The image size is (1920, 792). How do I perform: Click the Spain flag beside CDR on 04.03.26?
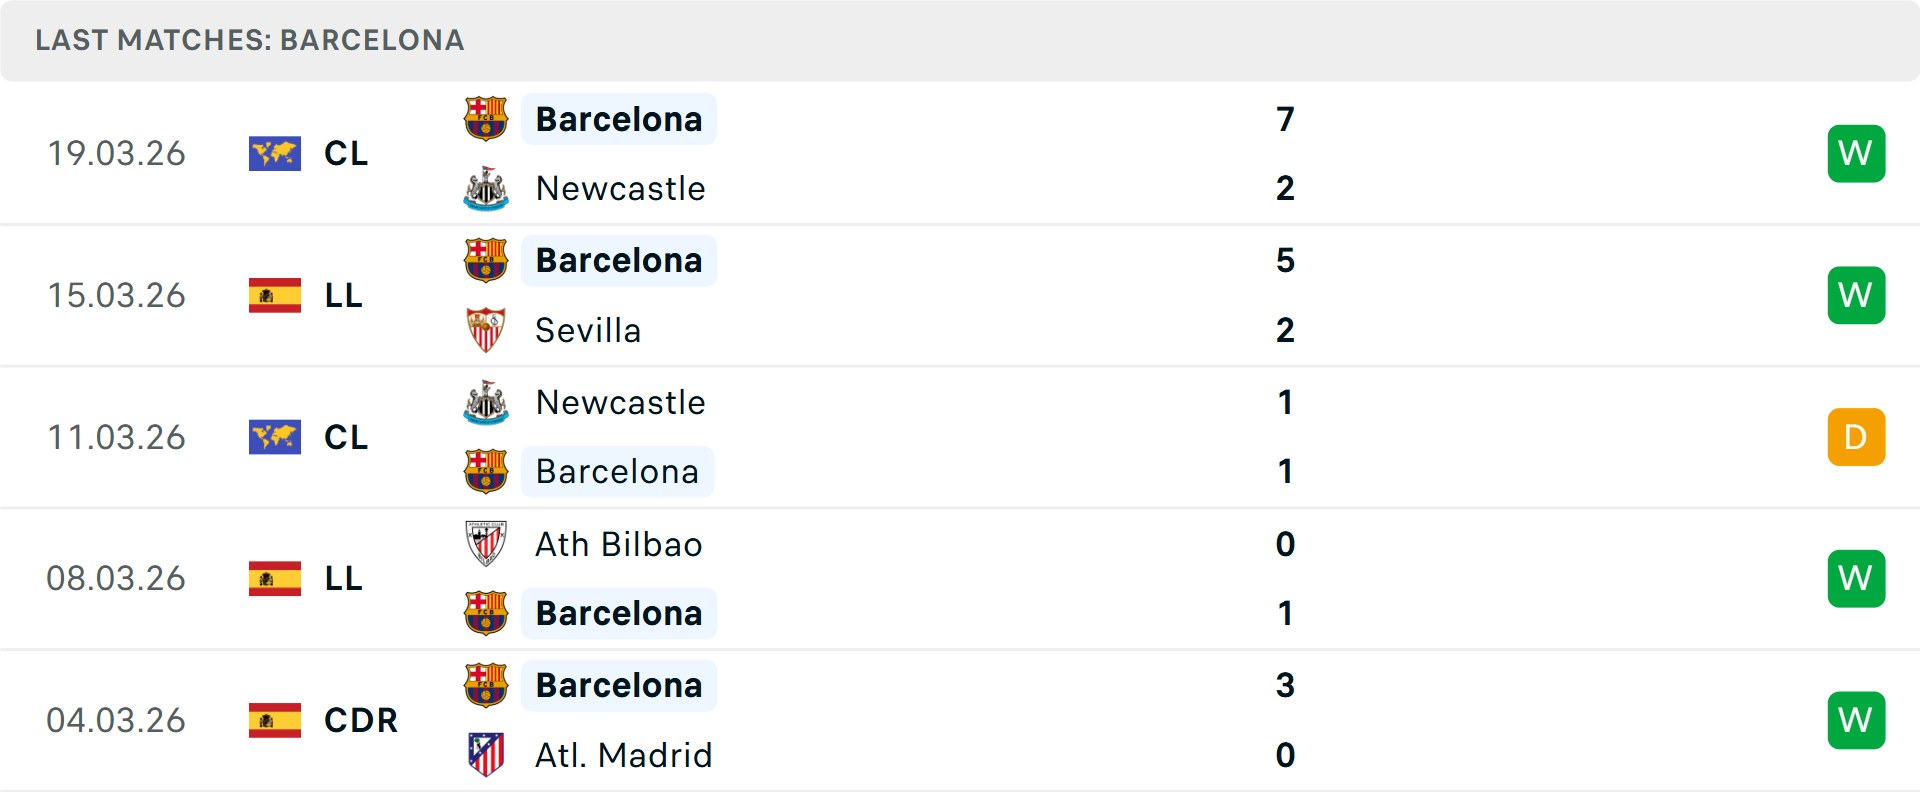click(274, 720)
